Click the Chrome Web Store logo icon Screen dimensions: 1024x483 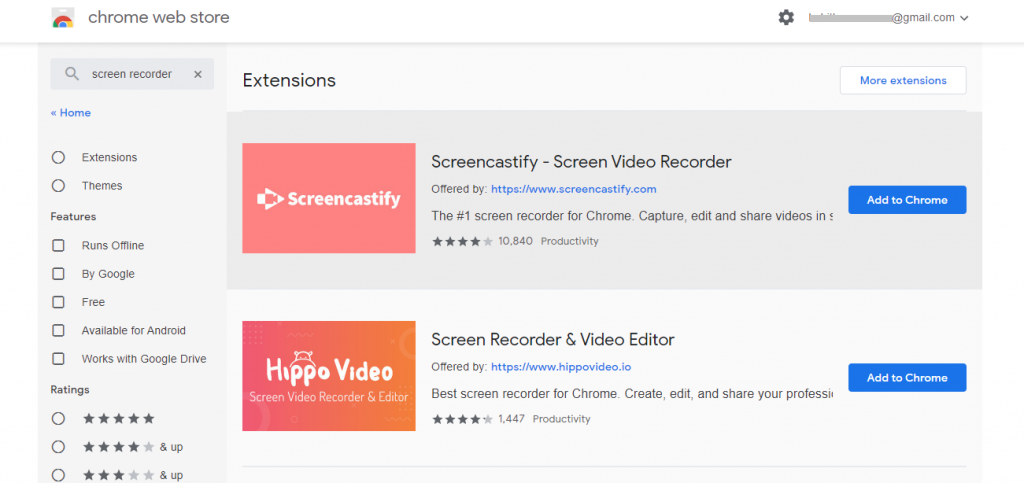63,18
